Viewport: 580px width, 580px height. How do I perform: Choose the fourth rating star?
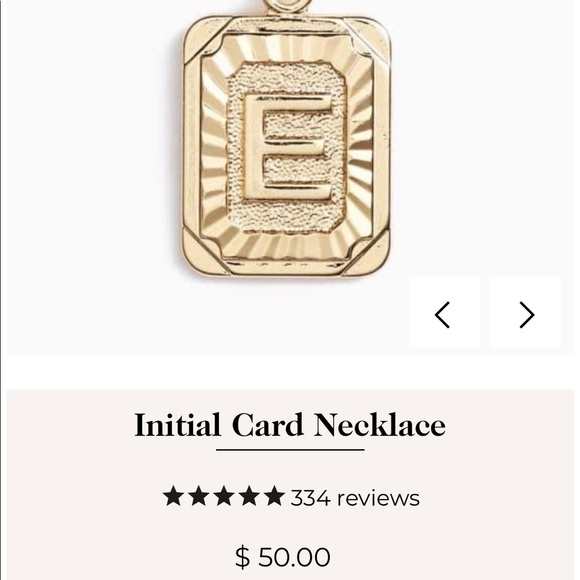tap(249, 496)
